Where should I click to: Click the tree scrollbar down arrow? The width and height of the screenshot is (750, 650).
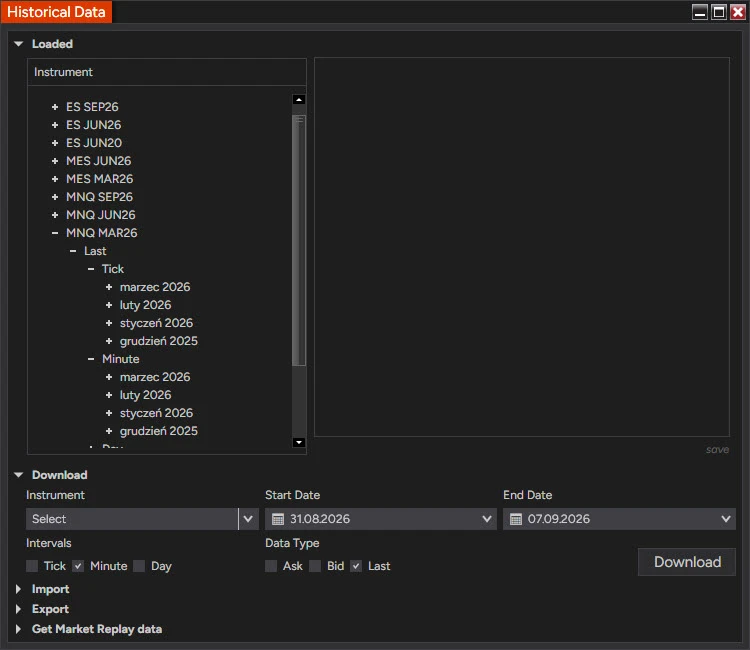(299, 442)
